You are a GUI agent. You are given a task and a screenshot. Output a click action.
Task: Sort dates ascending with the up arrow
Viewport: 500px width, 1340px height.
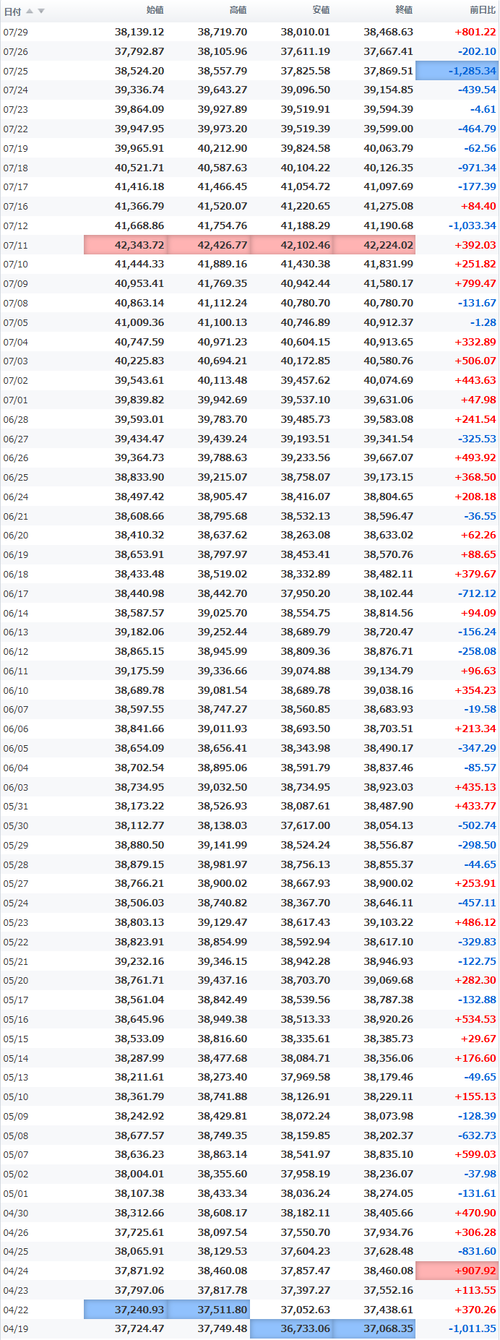coord(30,11)
